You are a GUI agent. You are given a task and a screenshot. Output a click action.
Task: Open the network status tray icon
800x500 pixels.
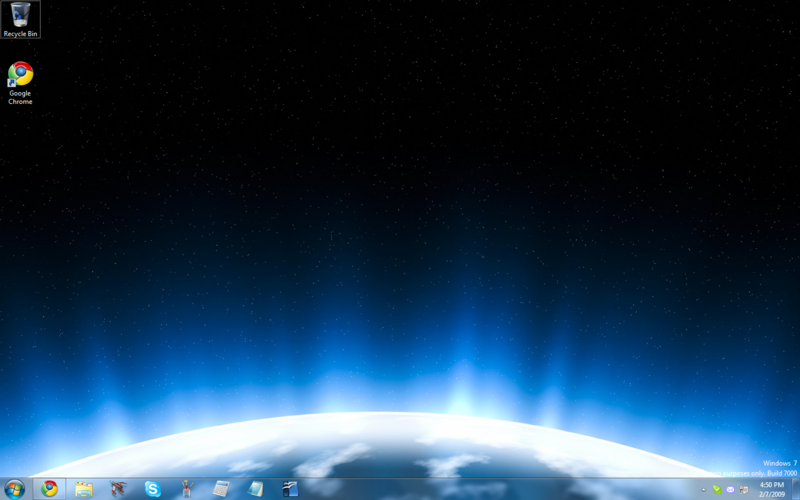tap(743, 490)
